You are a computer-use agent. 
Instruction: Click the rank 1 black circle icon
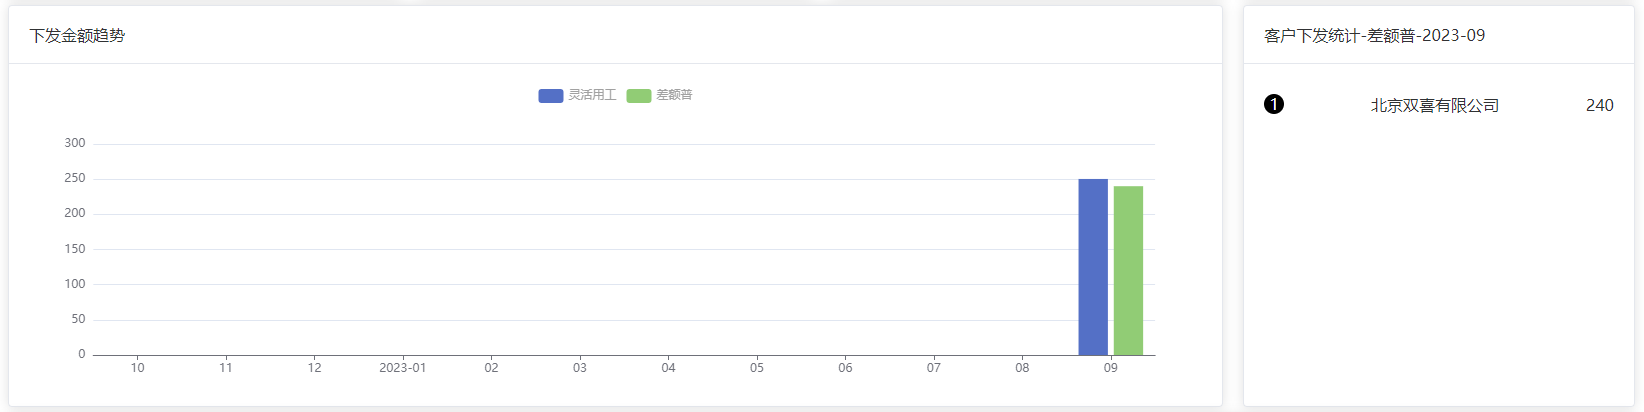(x=1274, y=104)
